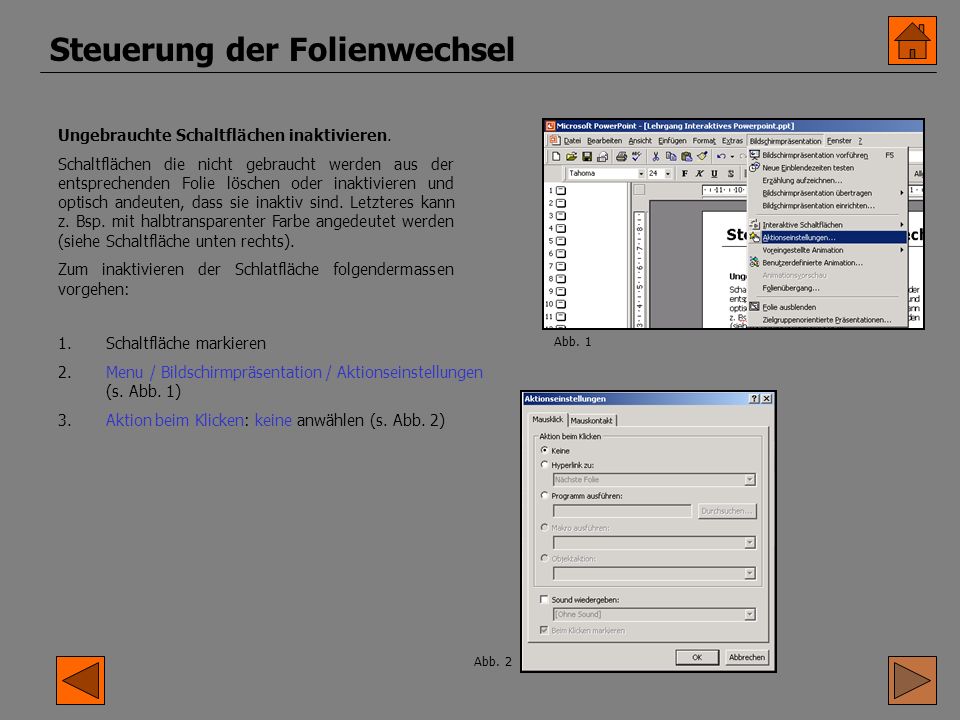
Task: Click the Abbrechen button
Action: pos(746,658)
